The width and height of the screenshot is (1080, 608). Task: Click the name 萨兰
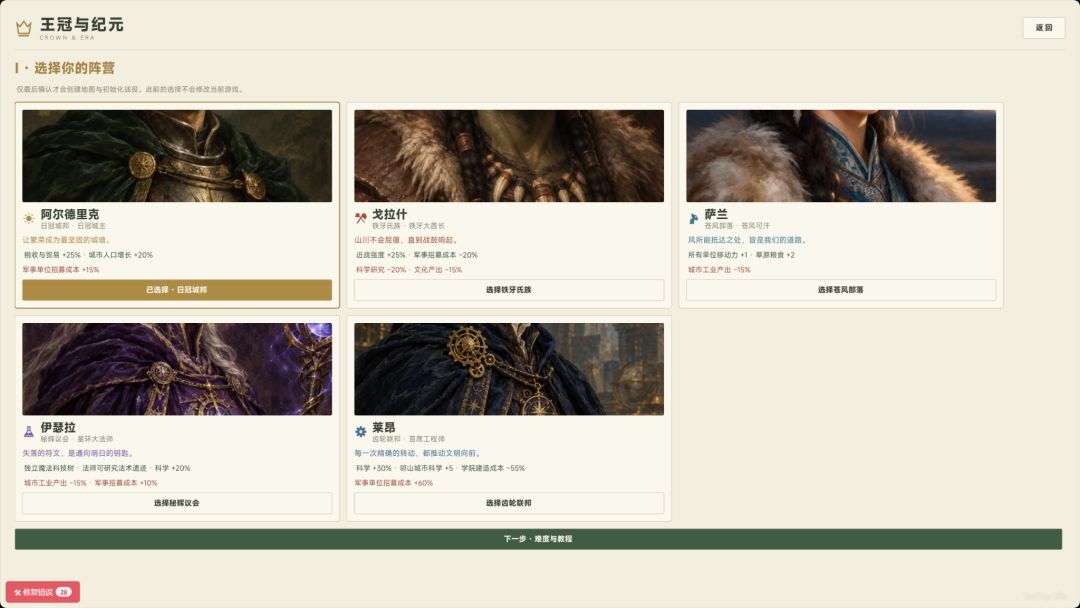(716, 214)
